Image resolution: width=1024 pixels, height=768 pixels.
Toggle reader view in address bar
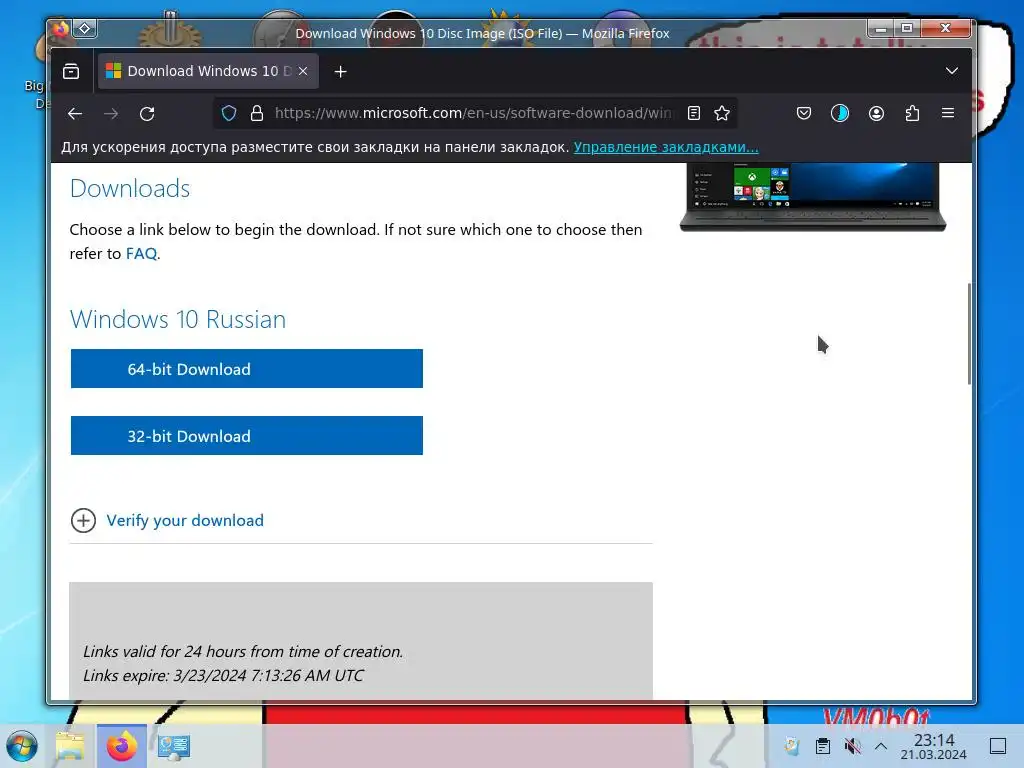coord(694,114)
